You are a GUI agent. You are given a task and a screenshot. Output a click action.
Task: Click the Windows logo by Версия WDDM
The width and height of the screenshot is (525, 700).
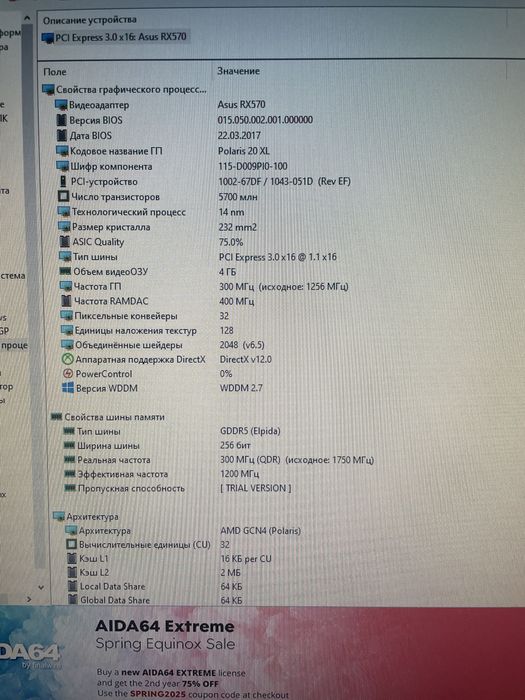click(68, 388)
